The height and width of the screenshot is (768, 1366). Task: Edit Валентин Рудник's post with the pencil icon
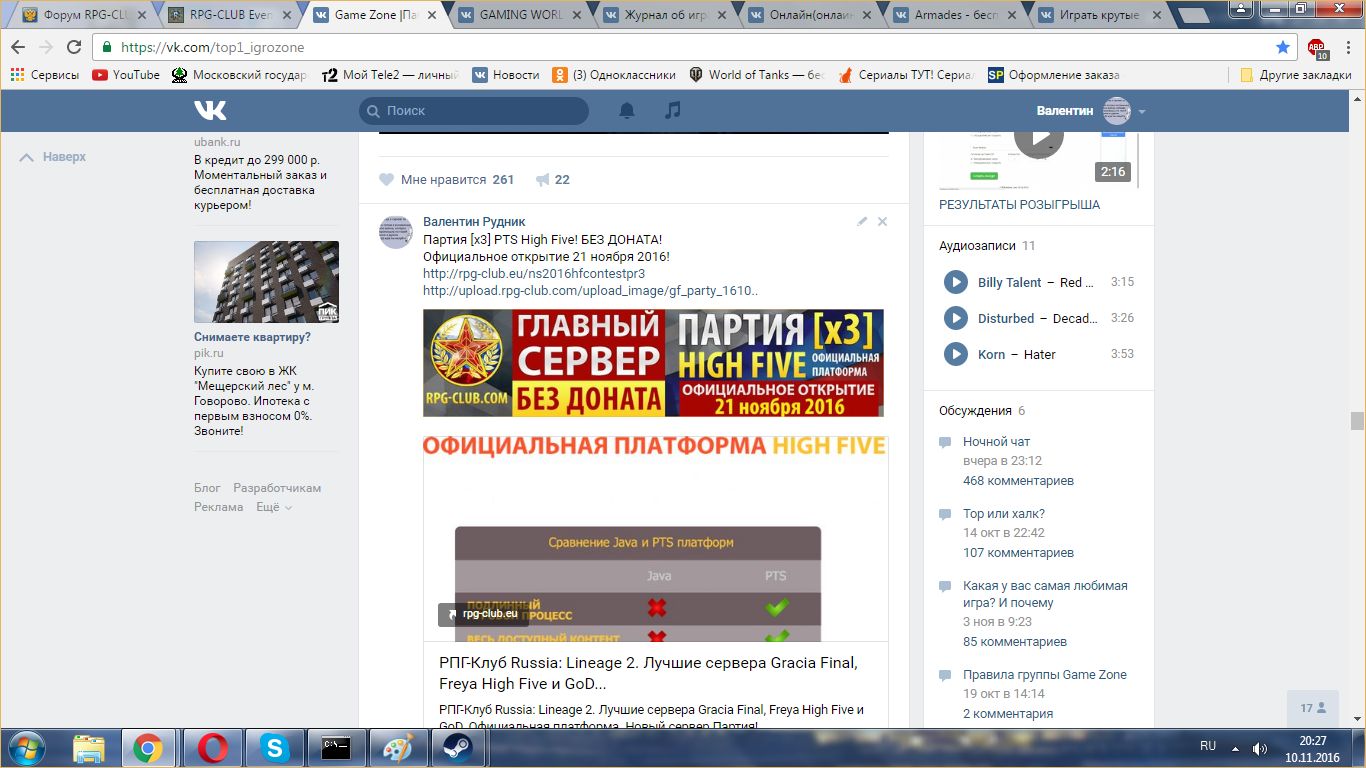862,221
